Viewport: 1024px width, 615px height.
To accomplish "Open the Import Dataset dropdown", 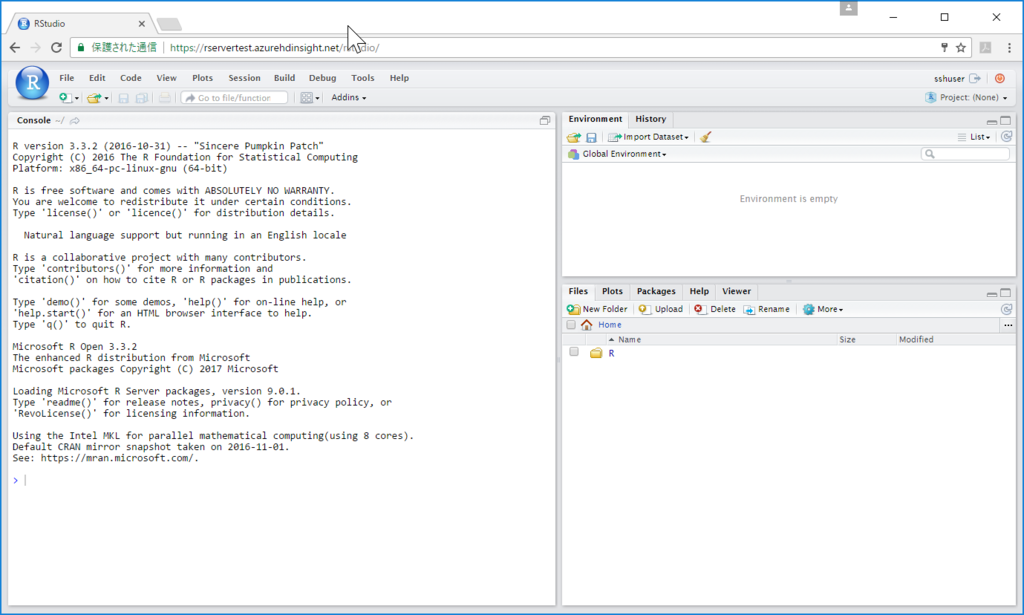I will [x=648, y=137].
